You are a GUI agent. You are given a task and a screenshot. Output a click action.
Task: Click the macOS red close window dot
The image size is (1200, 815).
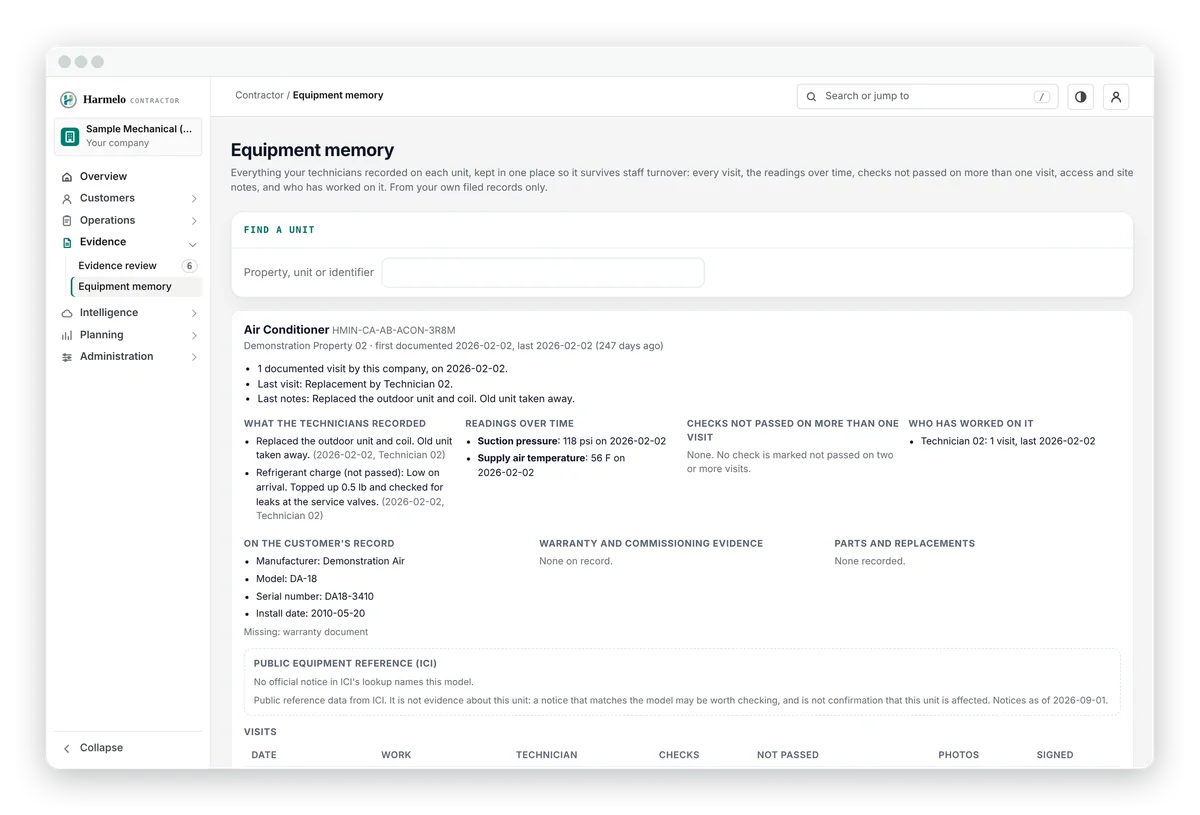tap(64, 62)
